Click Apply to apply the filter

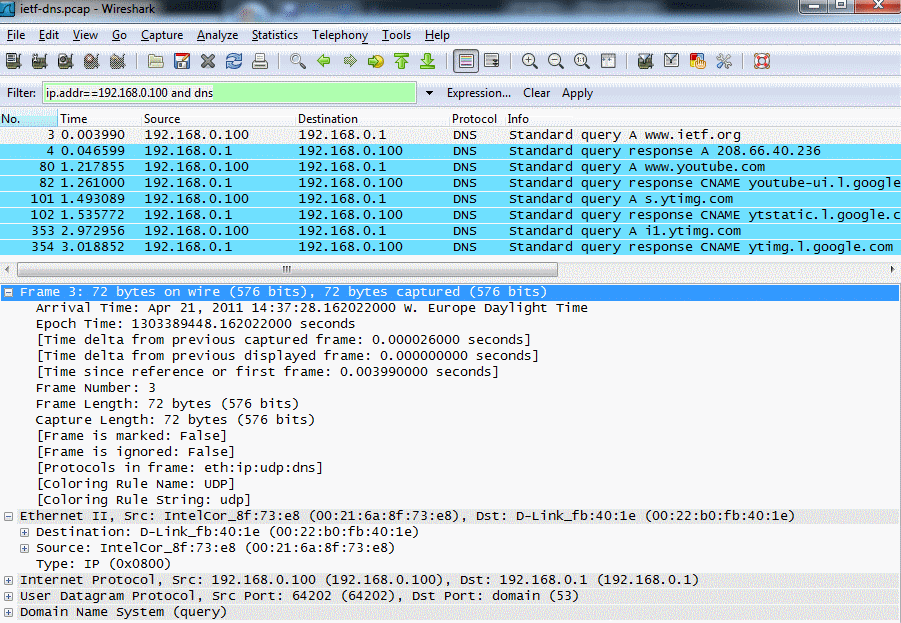[577, 93]
